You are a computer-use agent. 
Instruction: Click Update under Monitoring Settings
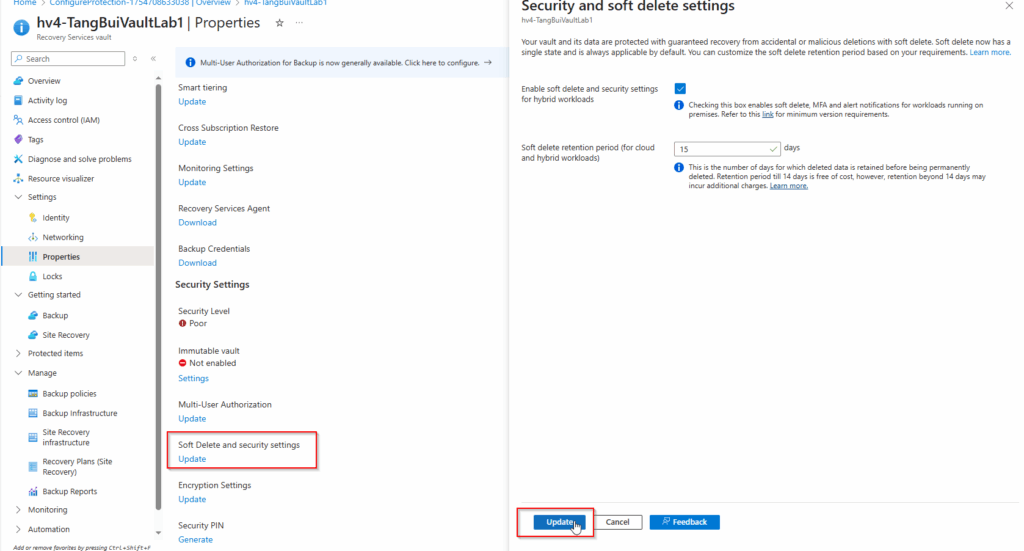pos(192,183)
